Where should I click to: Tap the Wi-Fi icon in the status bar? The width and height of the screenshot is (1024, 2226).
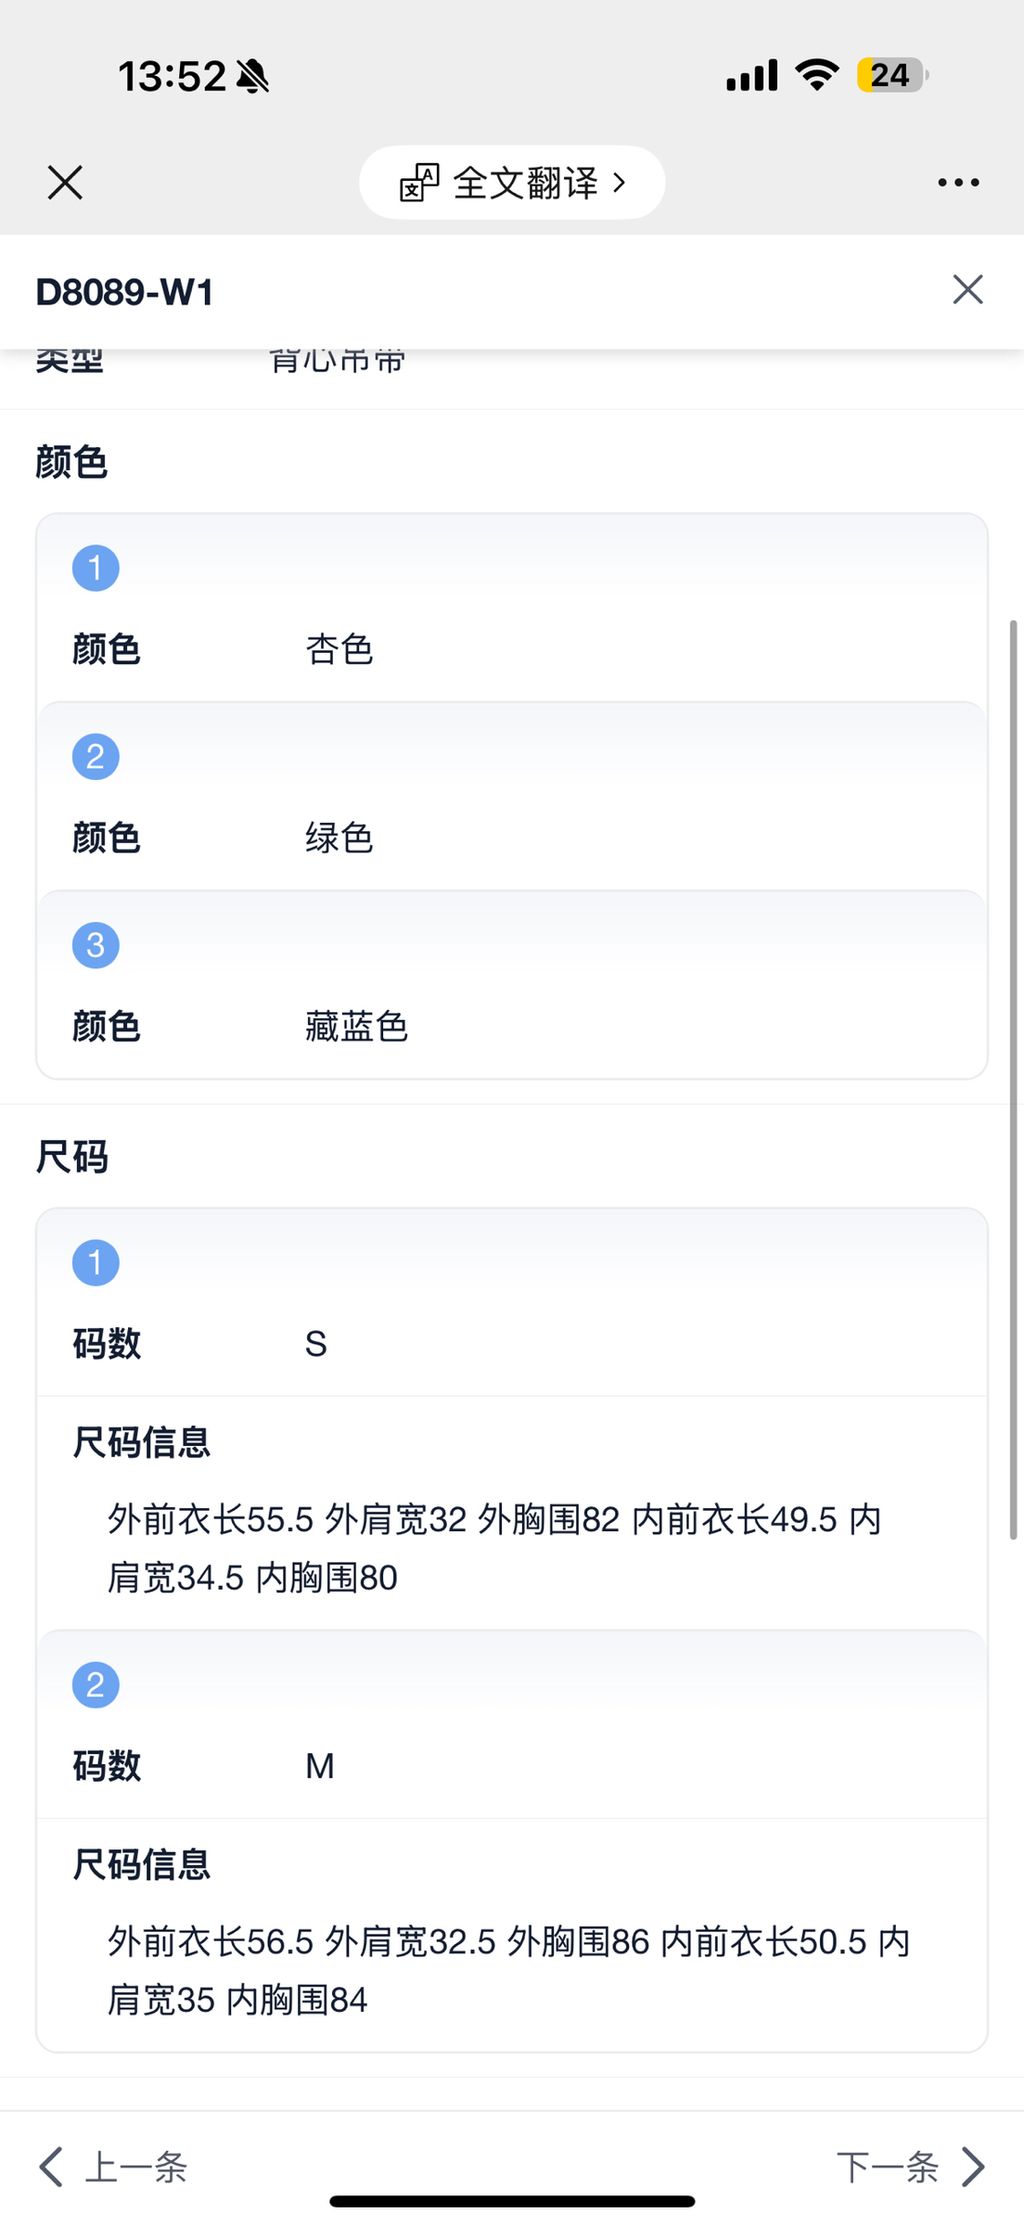coord(816,74)
